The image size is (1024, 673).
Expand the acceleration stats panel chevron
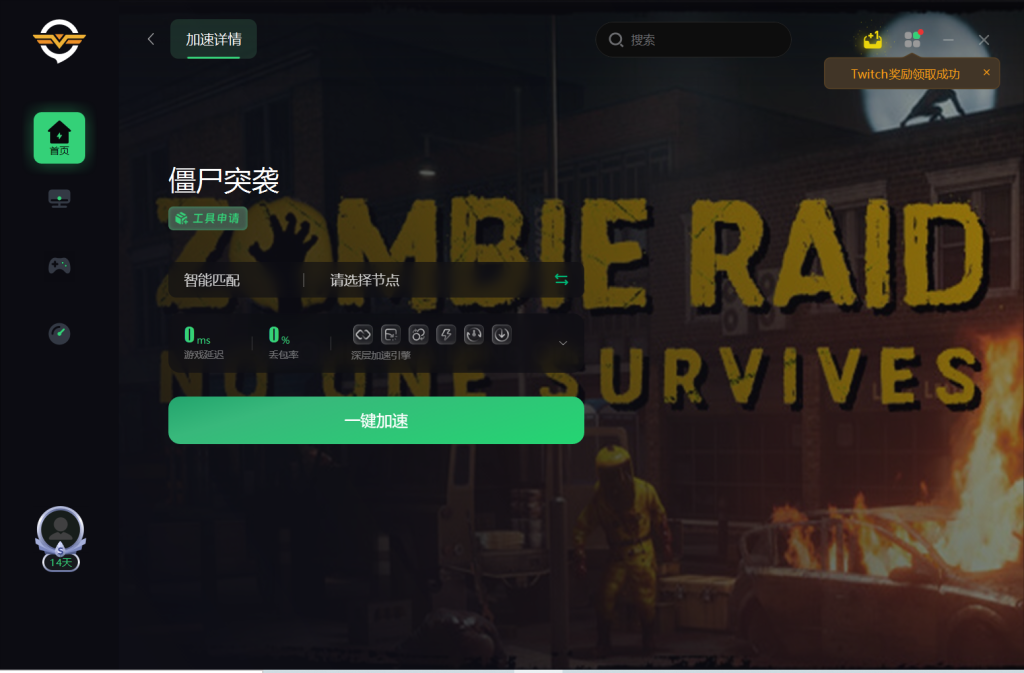[563, 343]
